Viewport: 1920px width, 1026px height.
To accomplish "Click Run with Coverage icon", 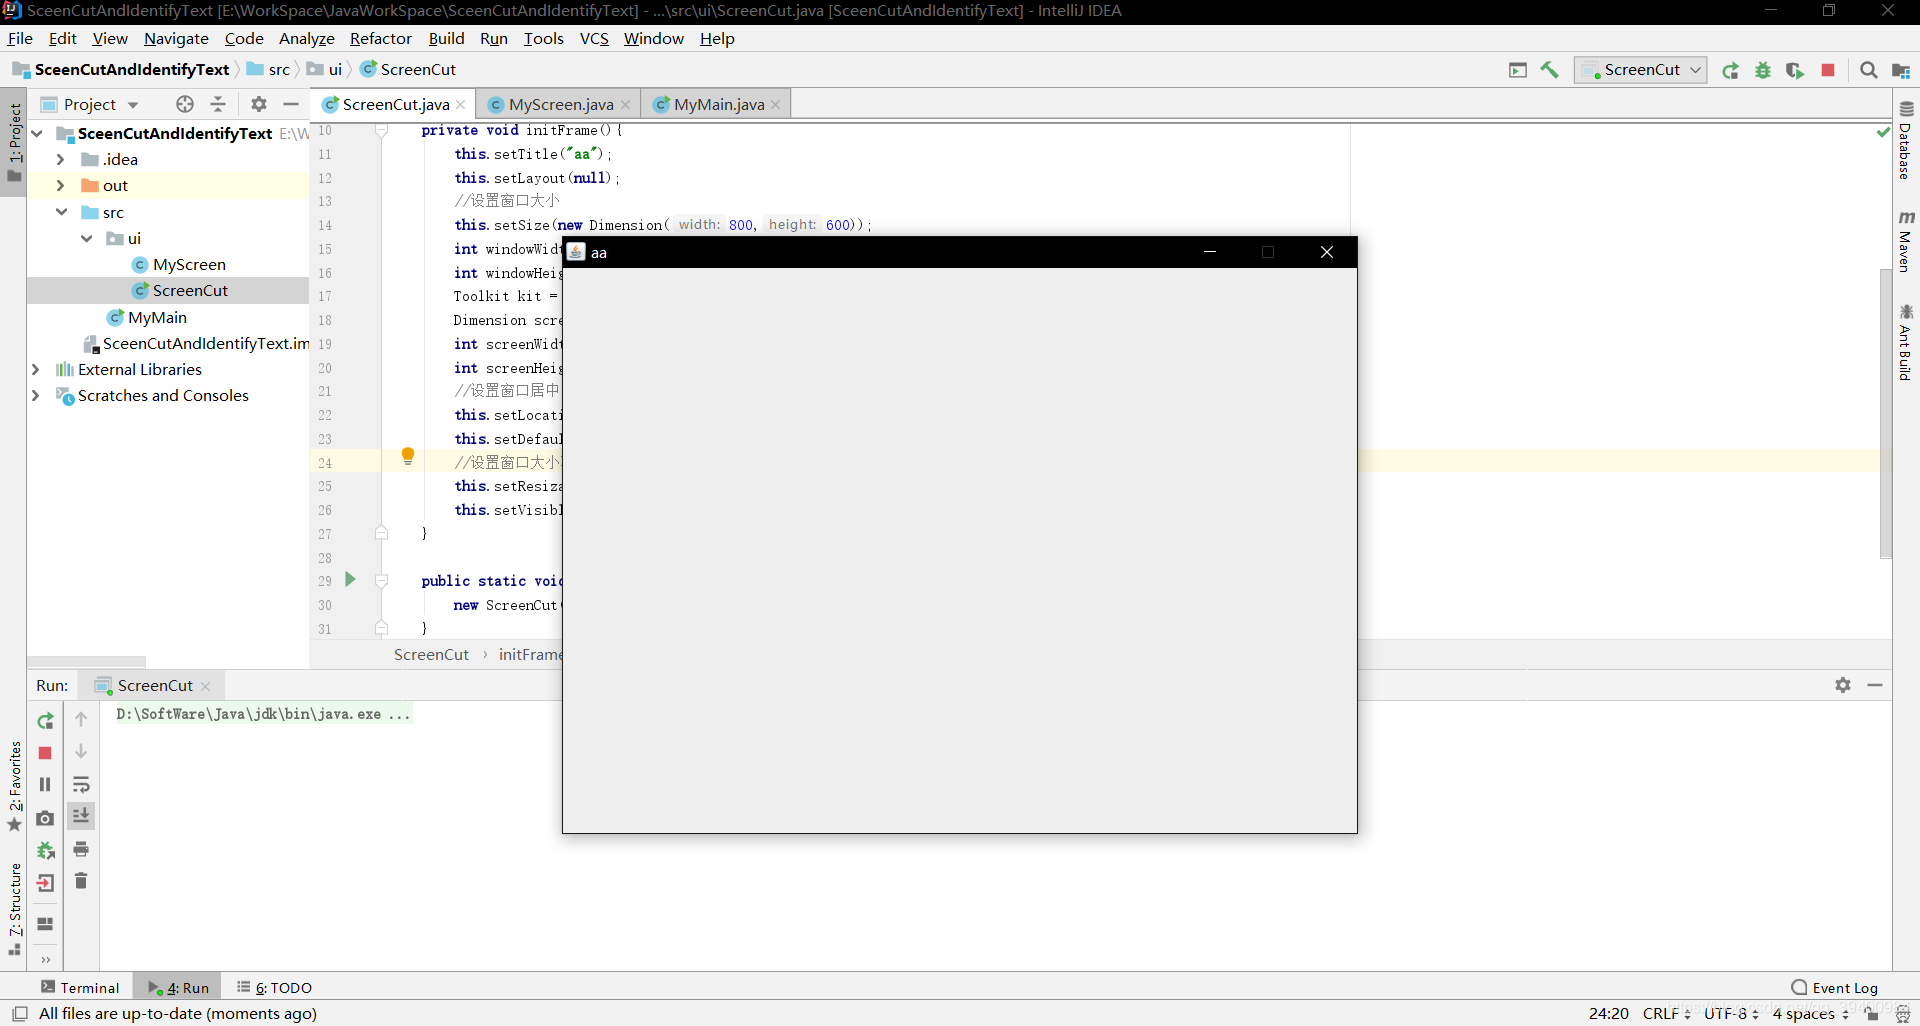I will point(1795,70).
